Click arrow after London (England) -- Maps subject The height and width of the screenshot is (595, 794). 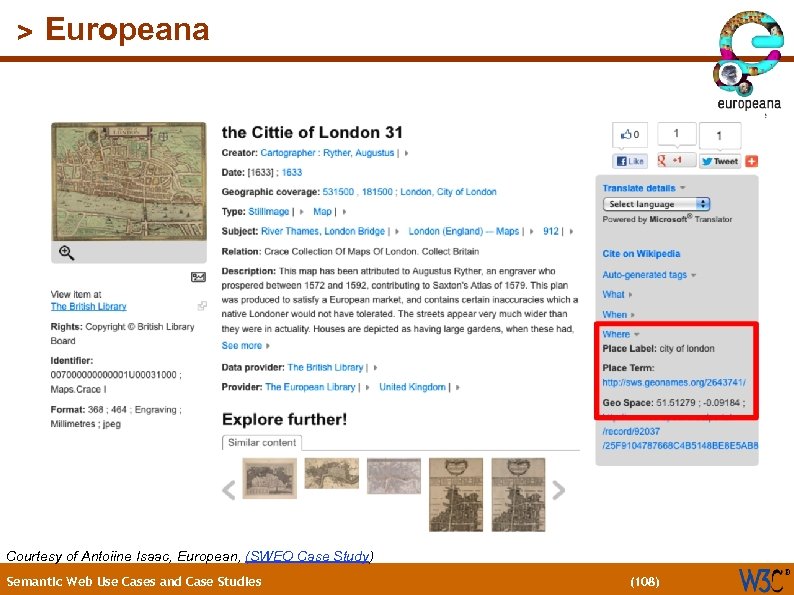pyautogui.click(x=531, y=231)
